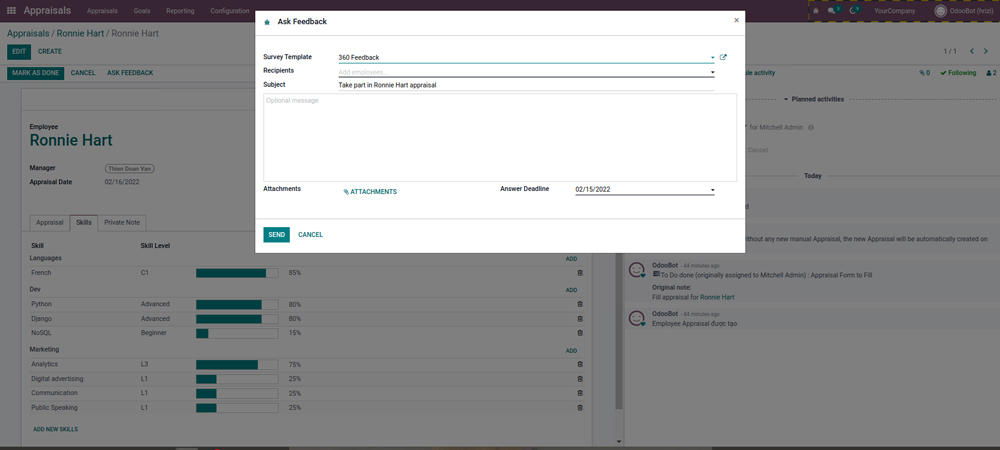Screen dimensions: 1000x450
Task: Open the Goals menu
Action: click(x=142, y=11)
